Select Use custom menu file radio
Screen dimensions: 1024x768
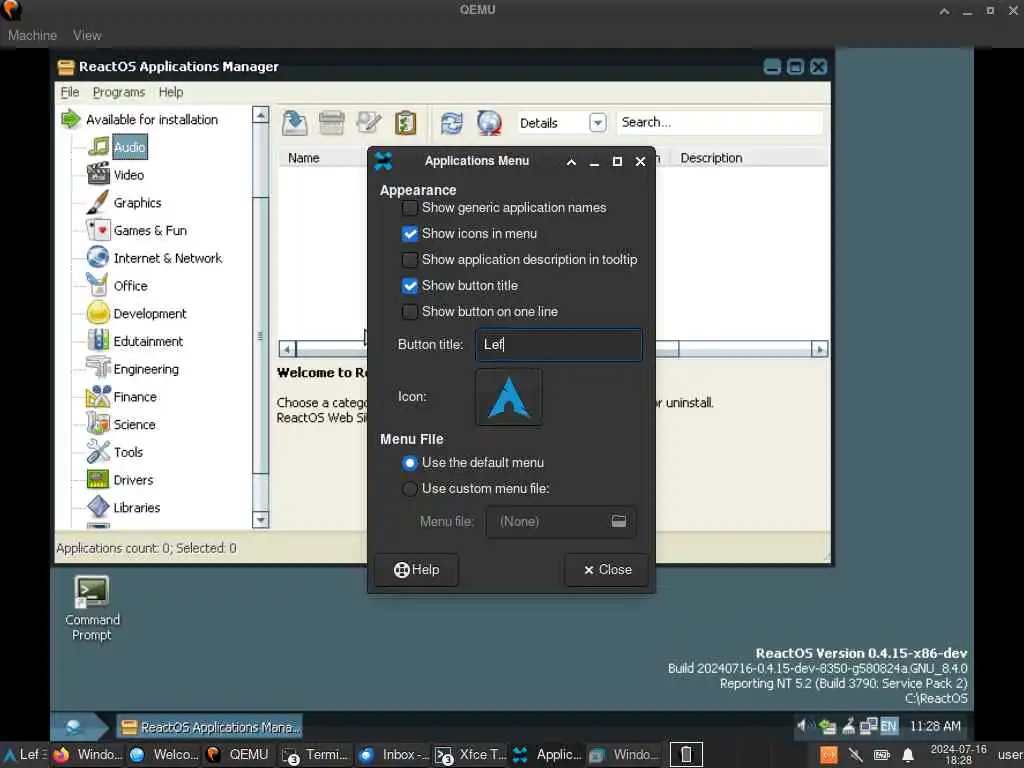pos(409,488)
